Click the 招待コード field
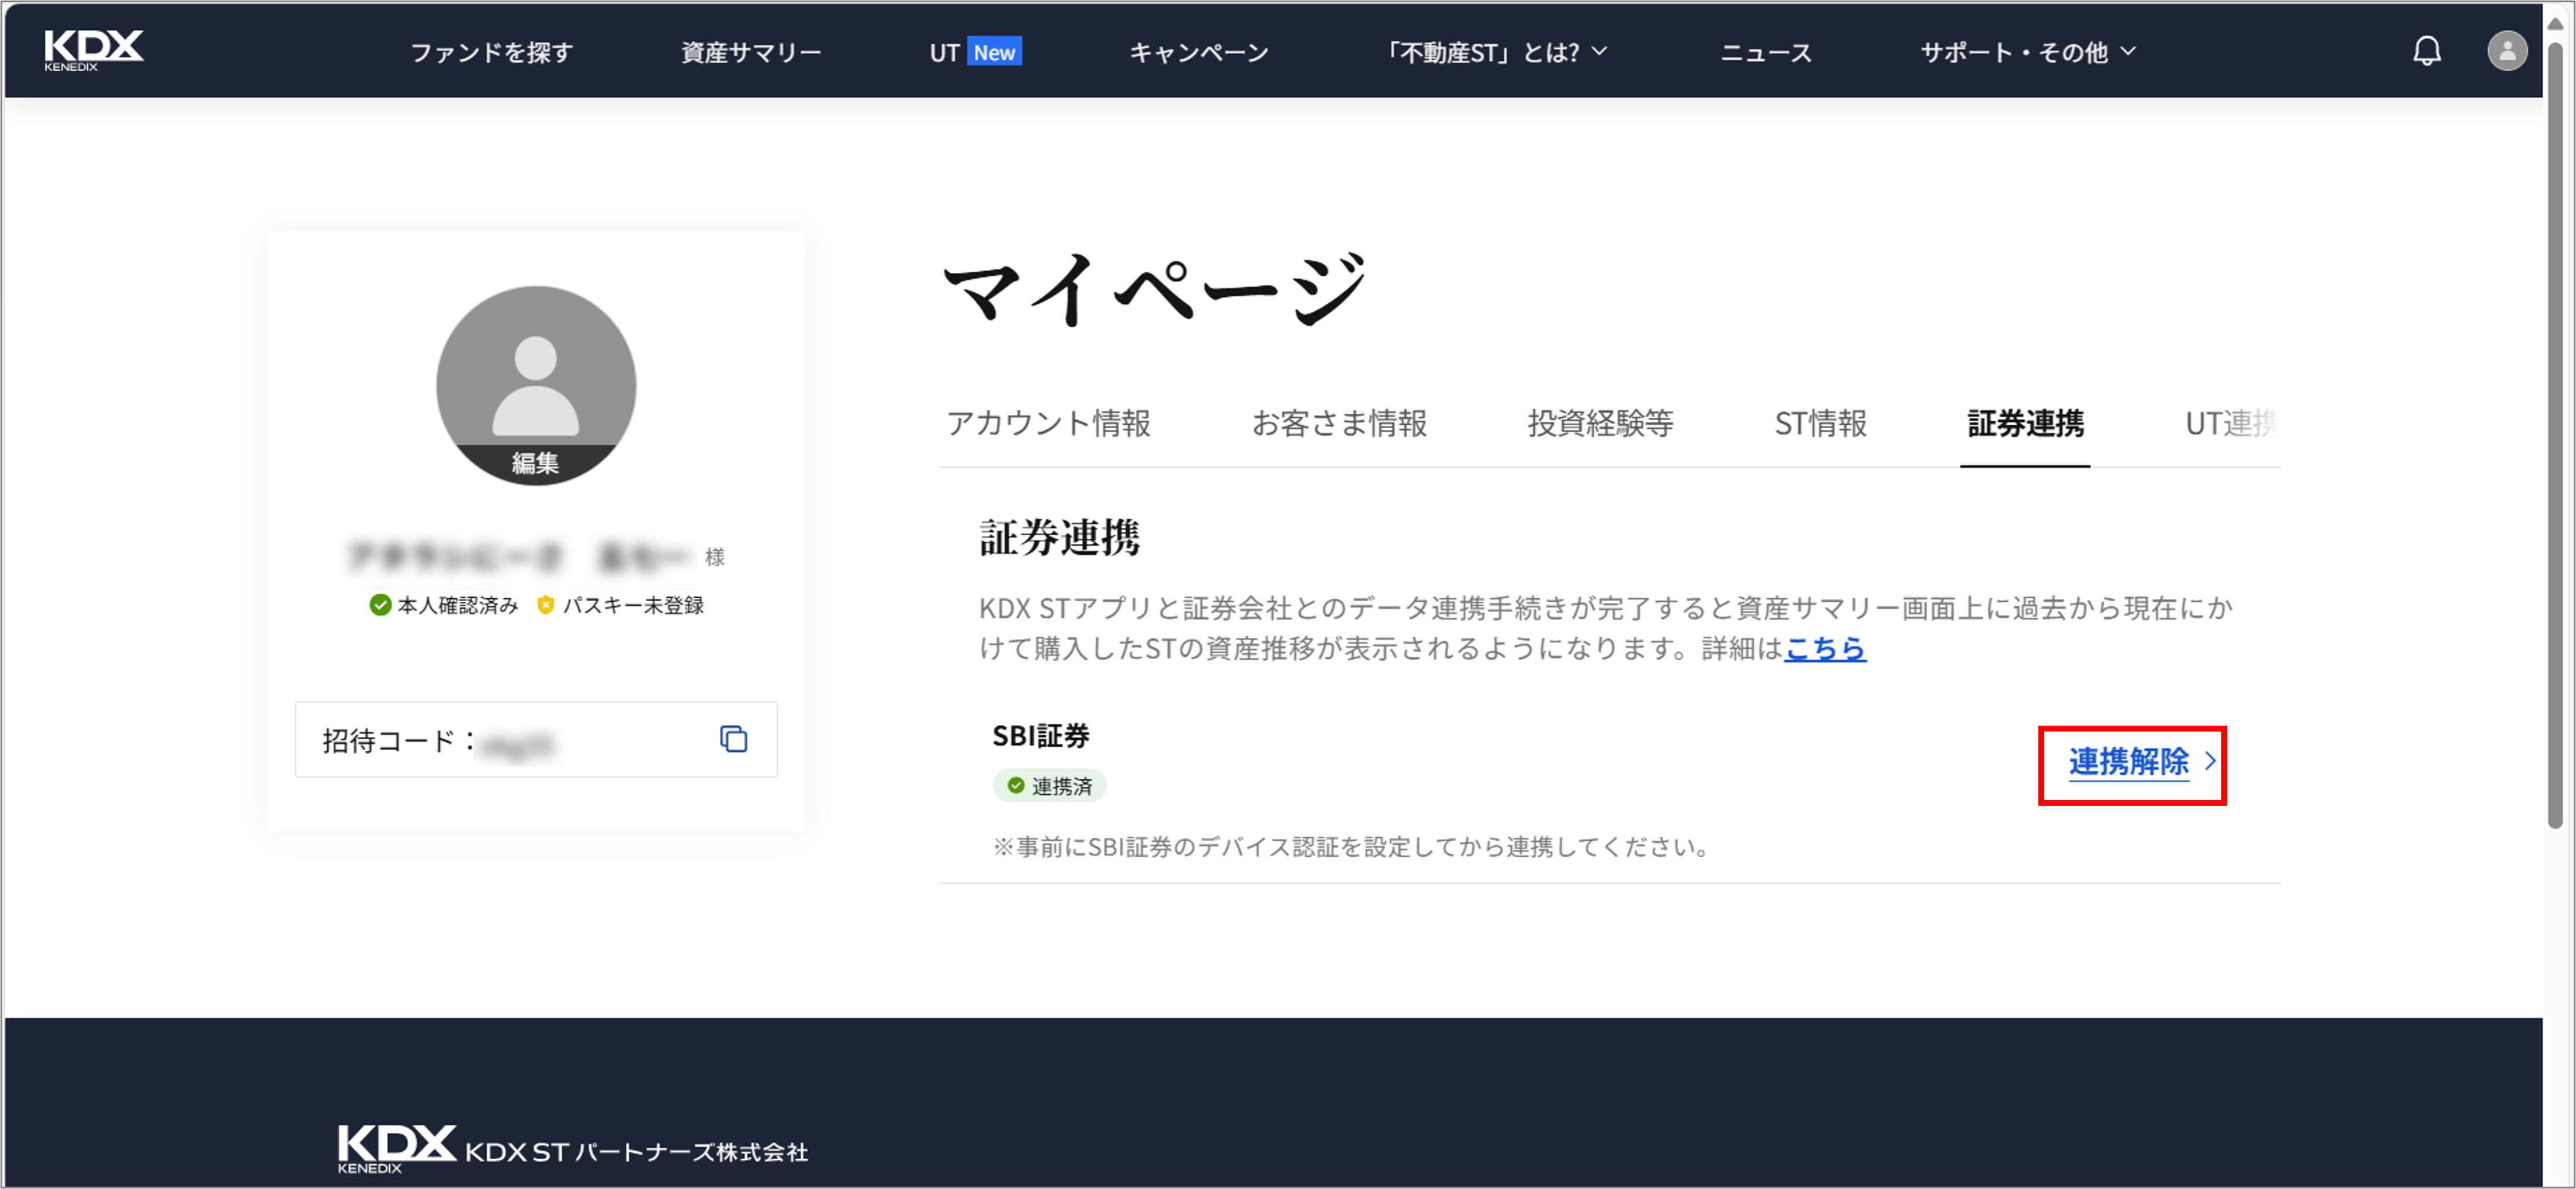 536,739
